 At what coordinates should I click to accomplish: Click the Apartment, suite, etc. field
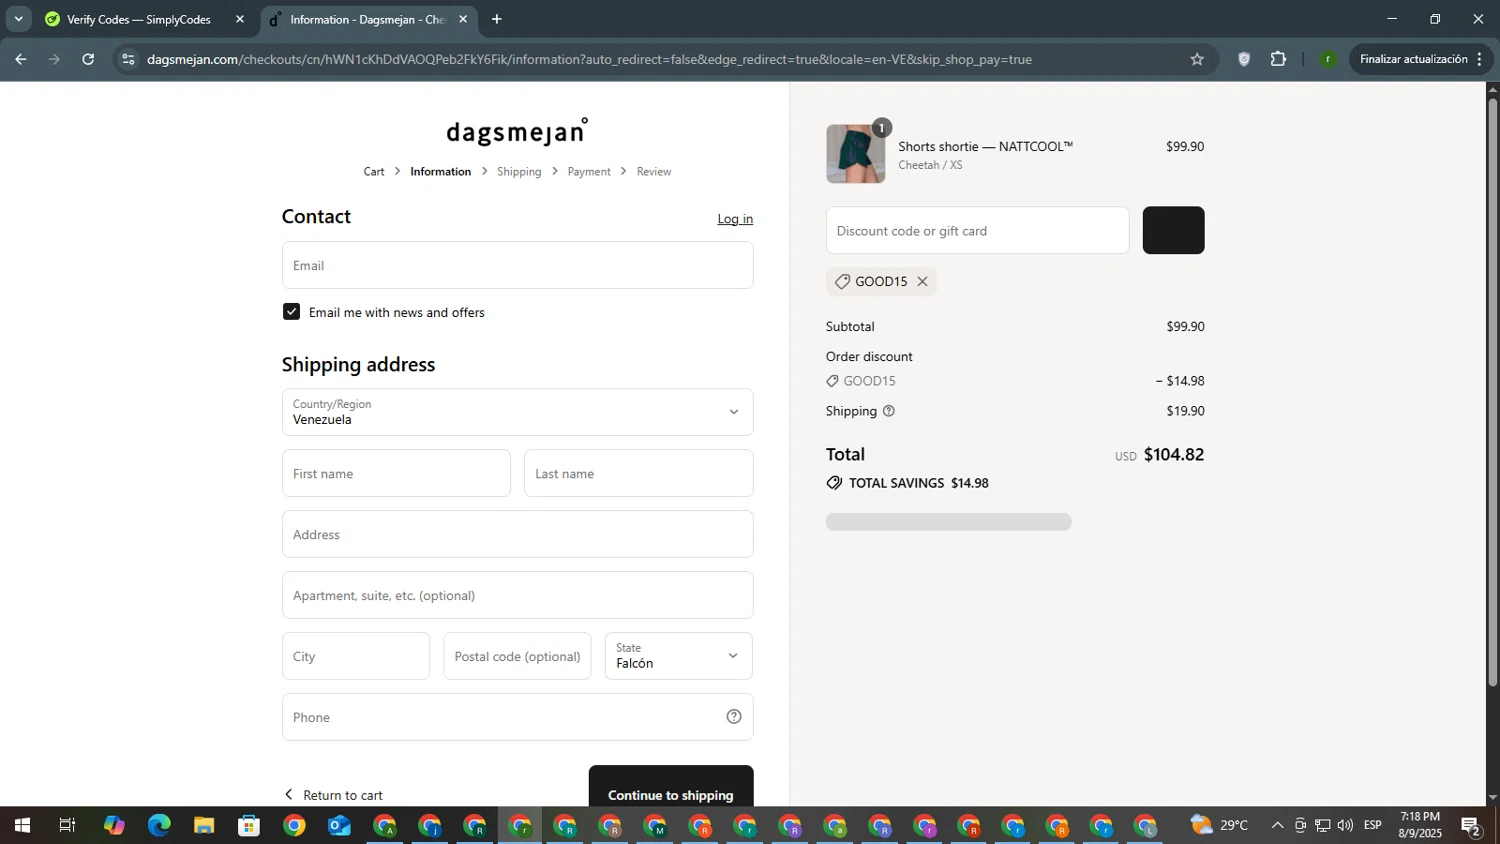tap(517, 595)
